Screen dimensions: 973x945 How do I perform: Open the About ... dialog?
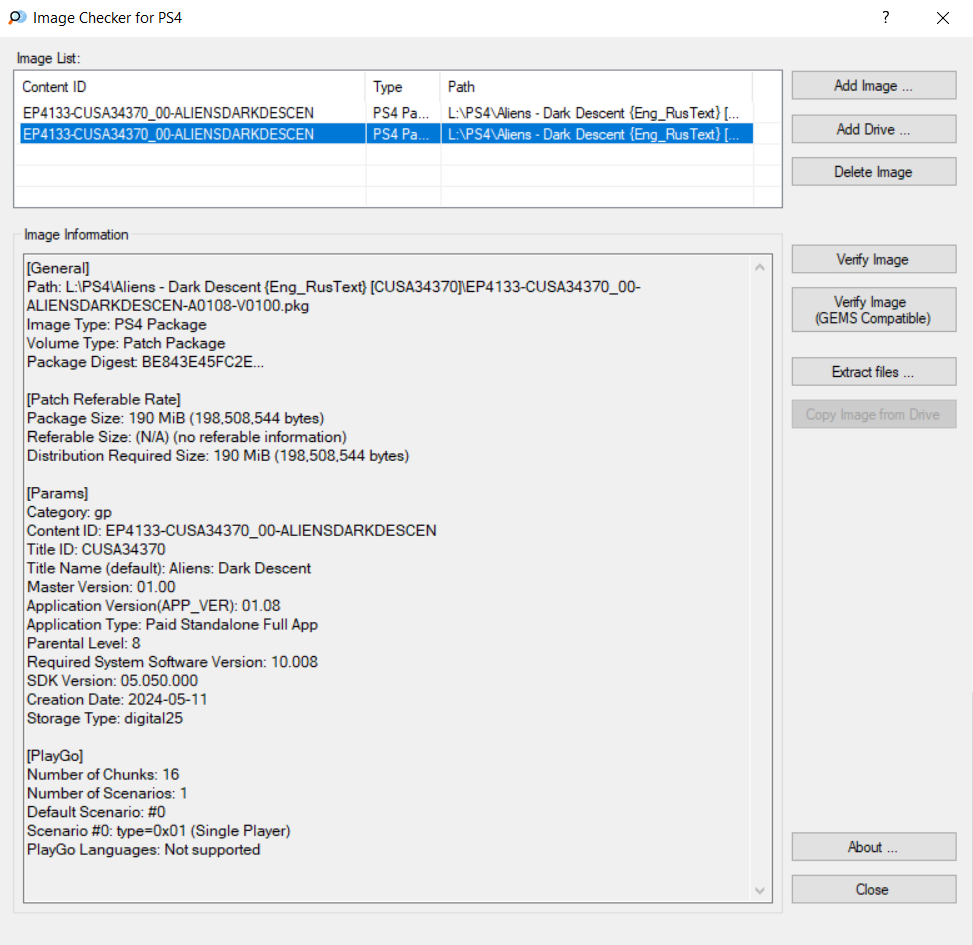[873, 847]
